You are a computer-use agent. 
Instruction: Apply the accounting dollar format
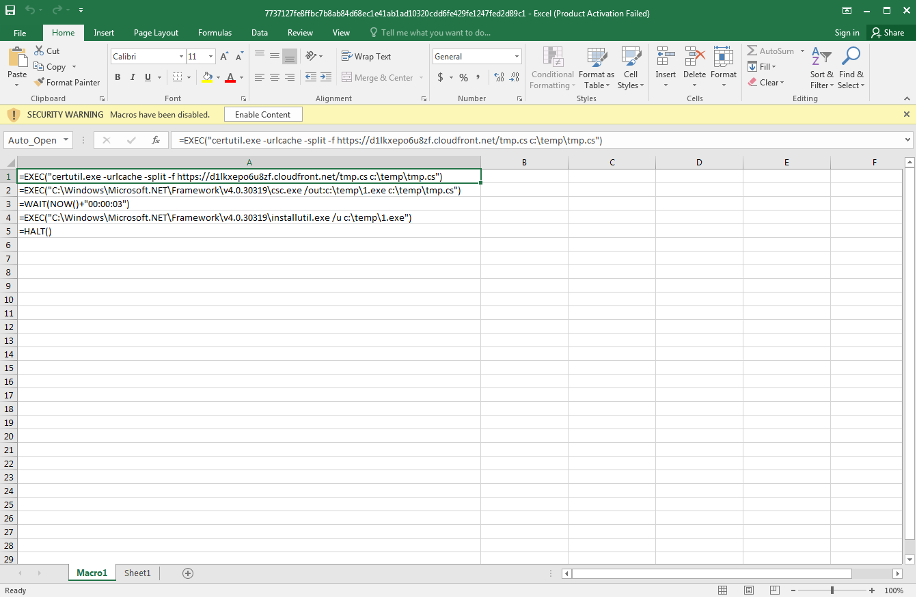coord(440,77)
